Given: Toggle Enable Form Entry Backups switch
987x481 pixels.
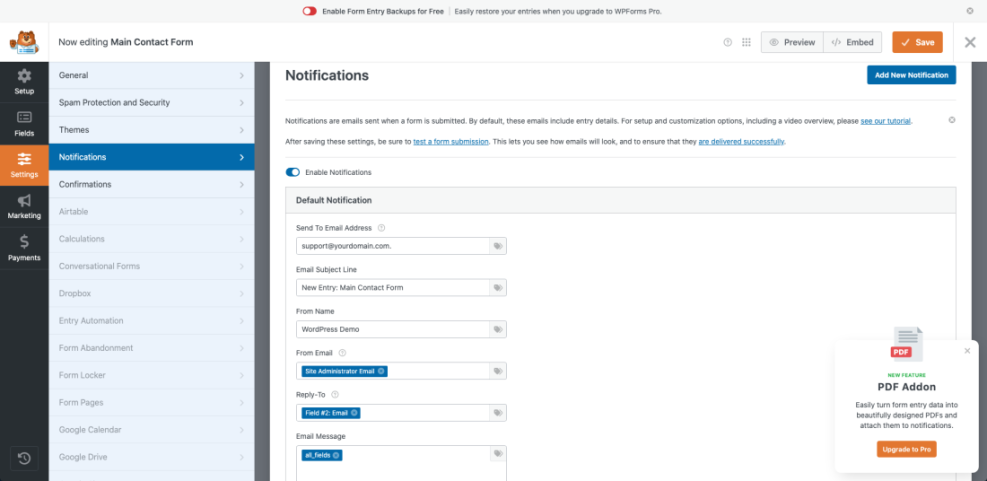Looking at the screenshot, I should [309, 11].
